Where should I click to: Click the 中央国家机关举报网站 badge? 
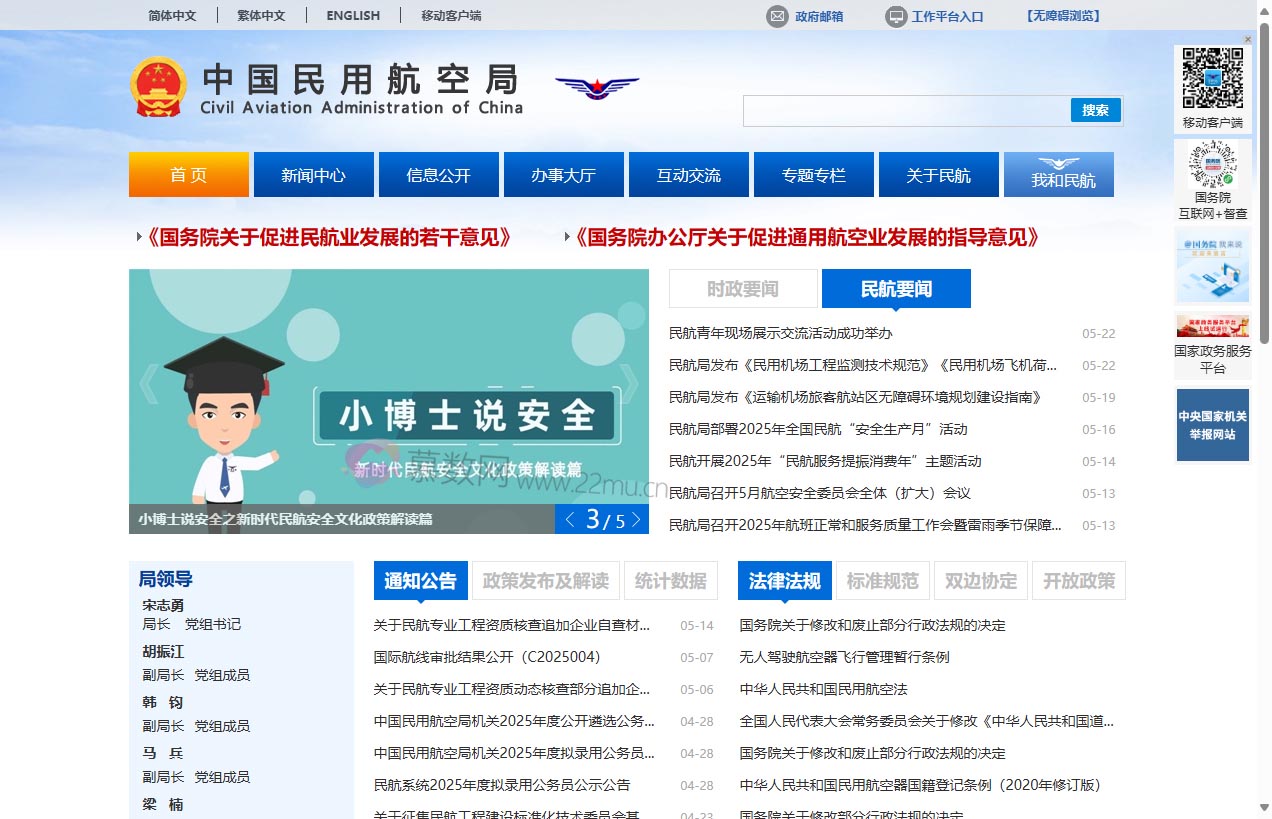pos(1212,424)
